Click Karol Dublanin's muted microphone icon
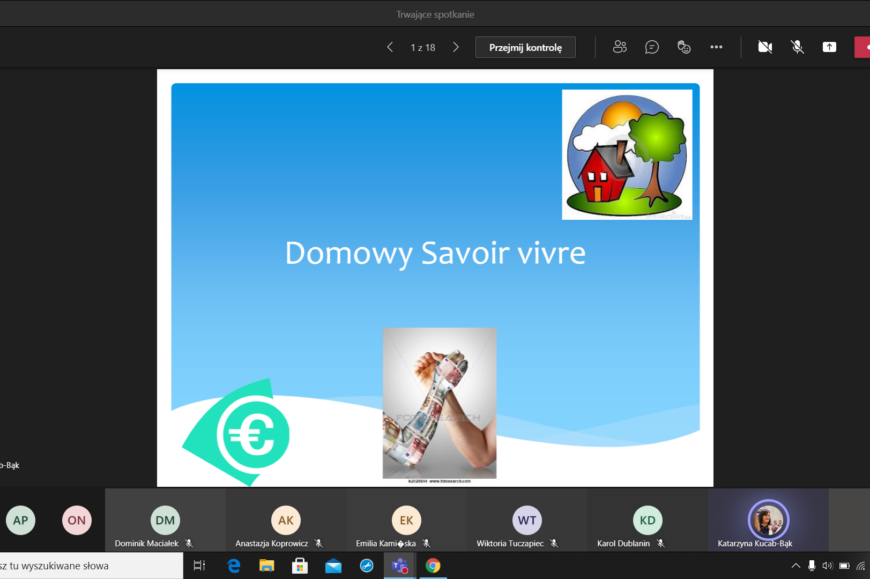Viewport: 870px width, 579px height. click(x=660, y=544)
